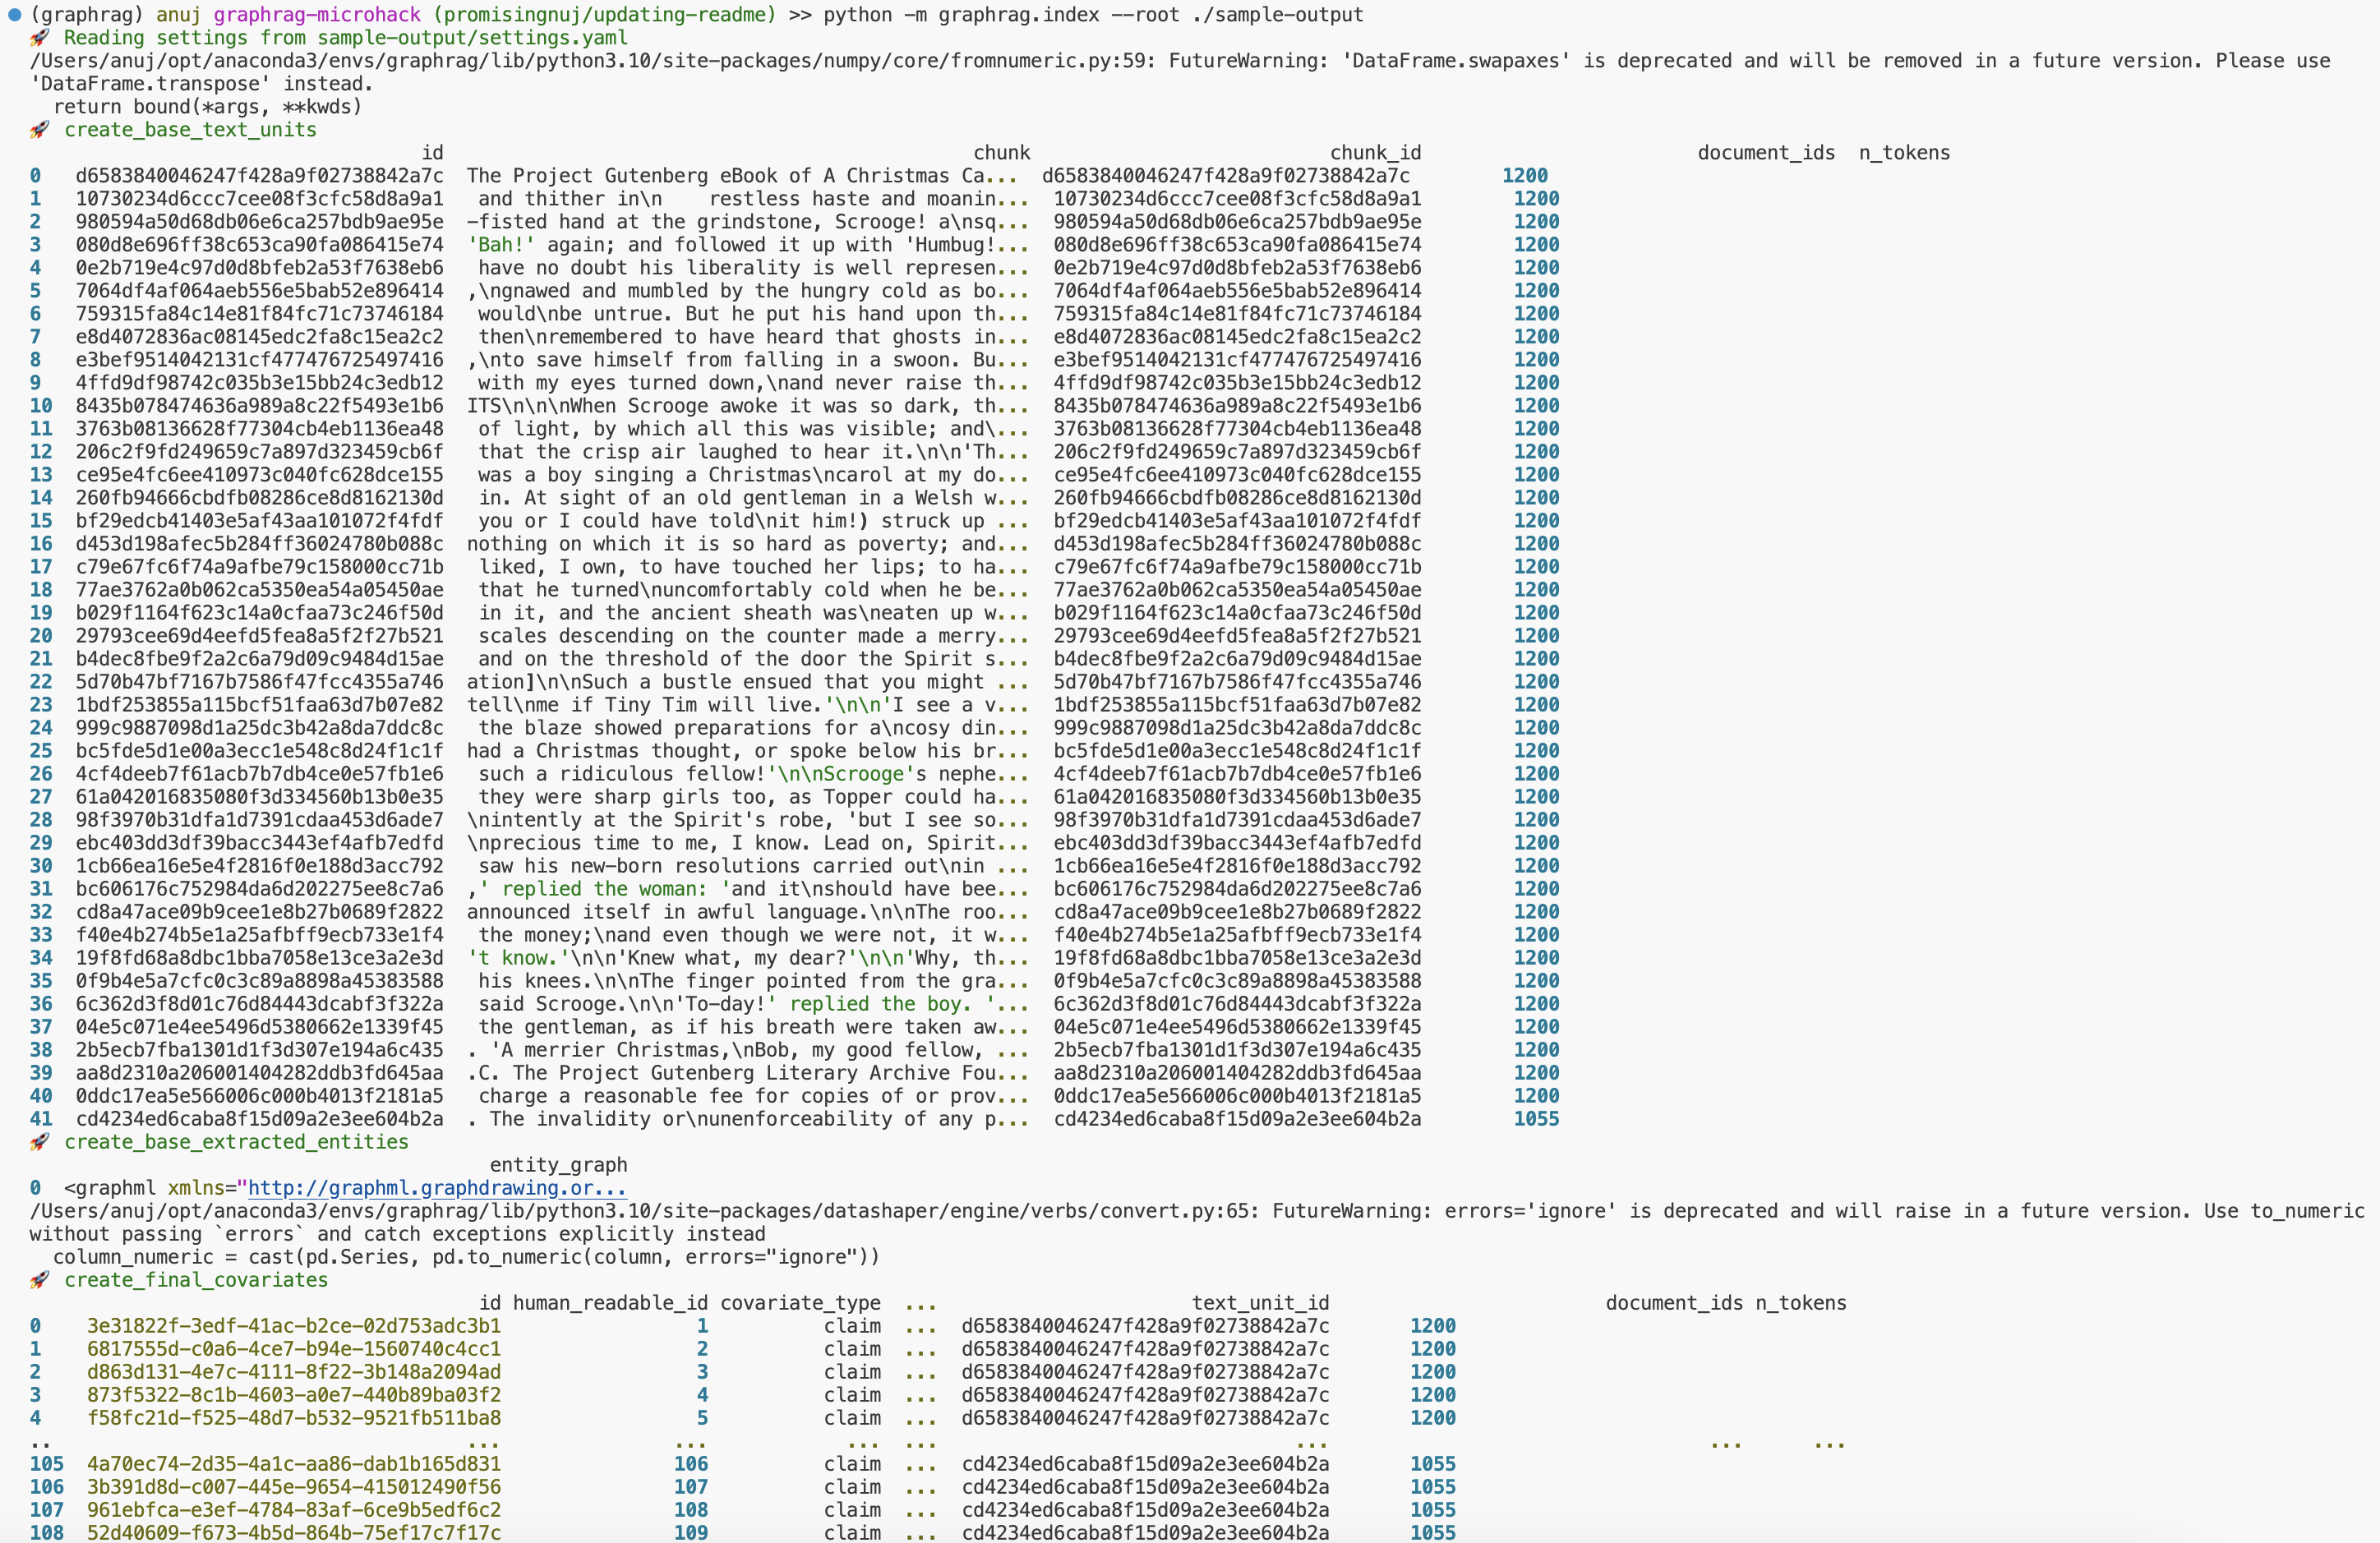Click the chunk_id column header

pyautogui.click(x=1375, y=153)
